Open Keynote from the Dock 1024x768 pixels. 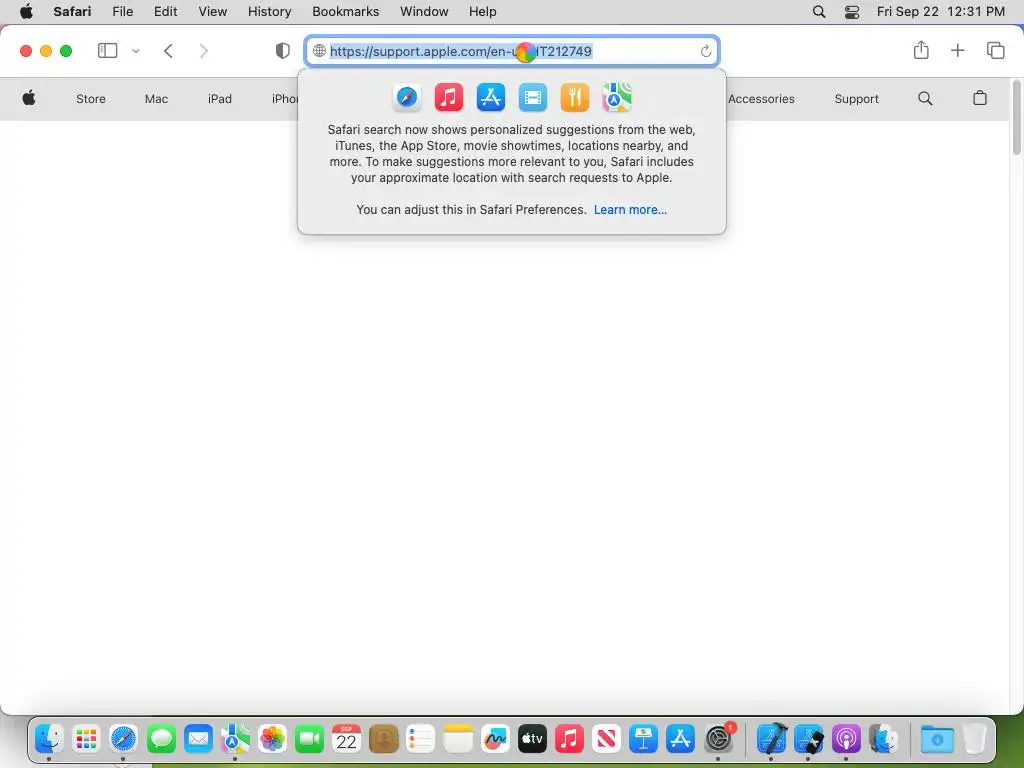643,739
